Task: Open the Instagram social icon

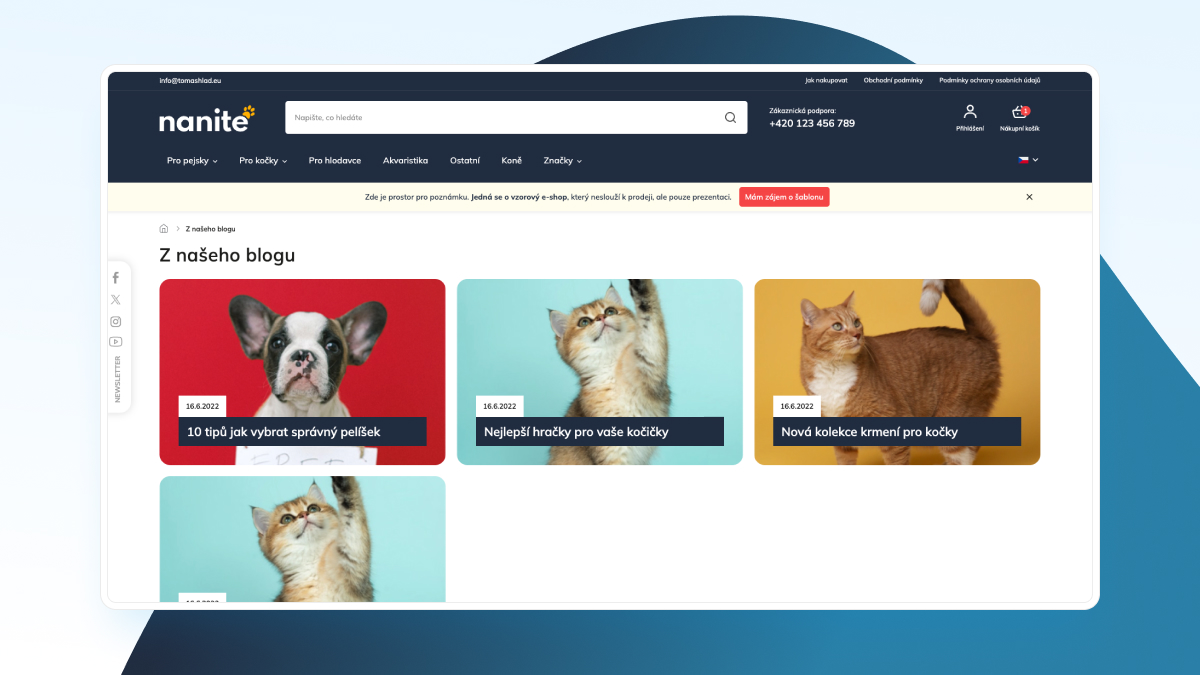Action: (116, 321)
